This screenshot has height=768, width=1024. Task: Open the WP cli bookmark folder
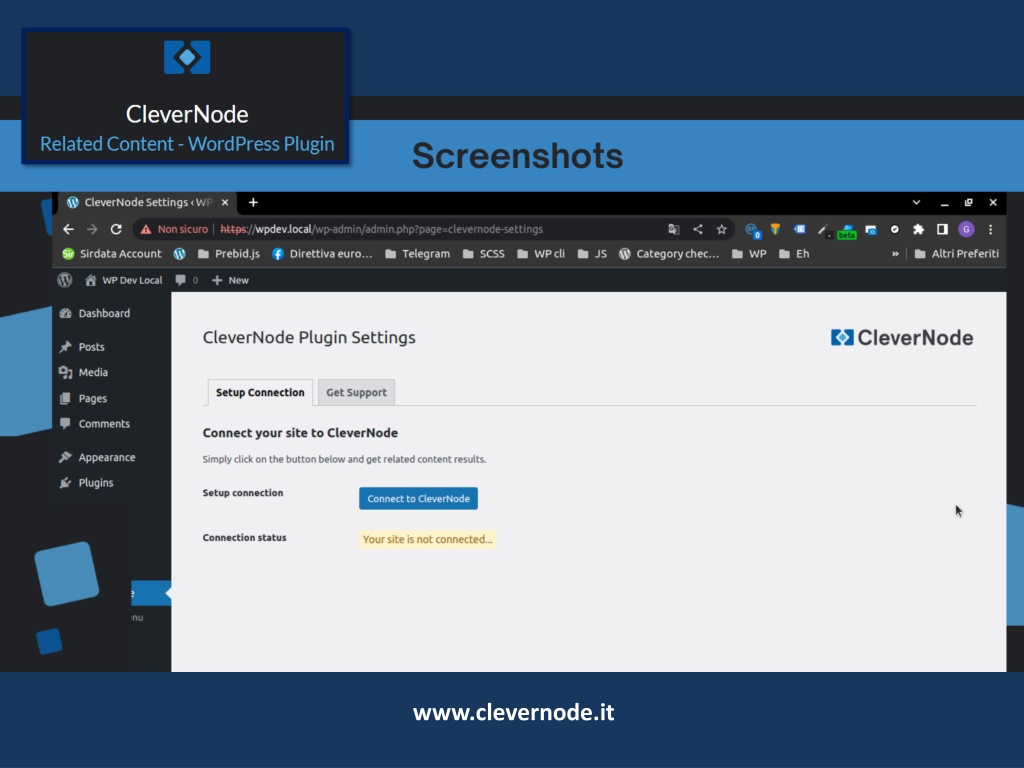pyautogui.click(x=541, y=254)
